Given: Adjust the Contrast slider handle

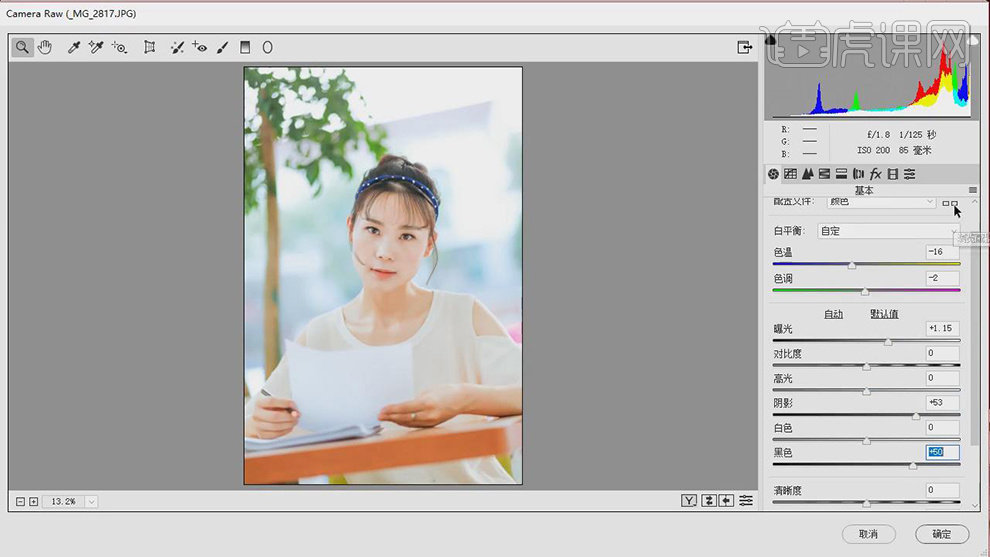Looking at the screenshot, I should tap(866, 366).
